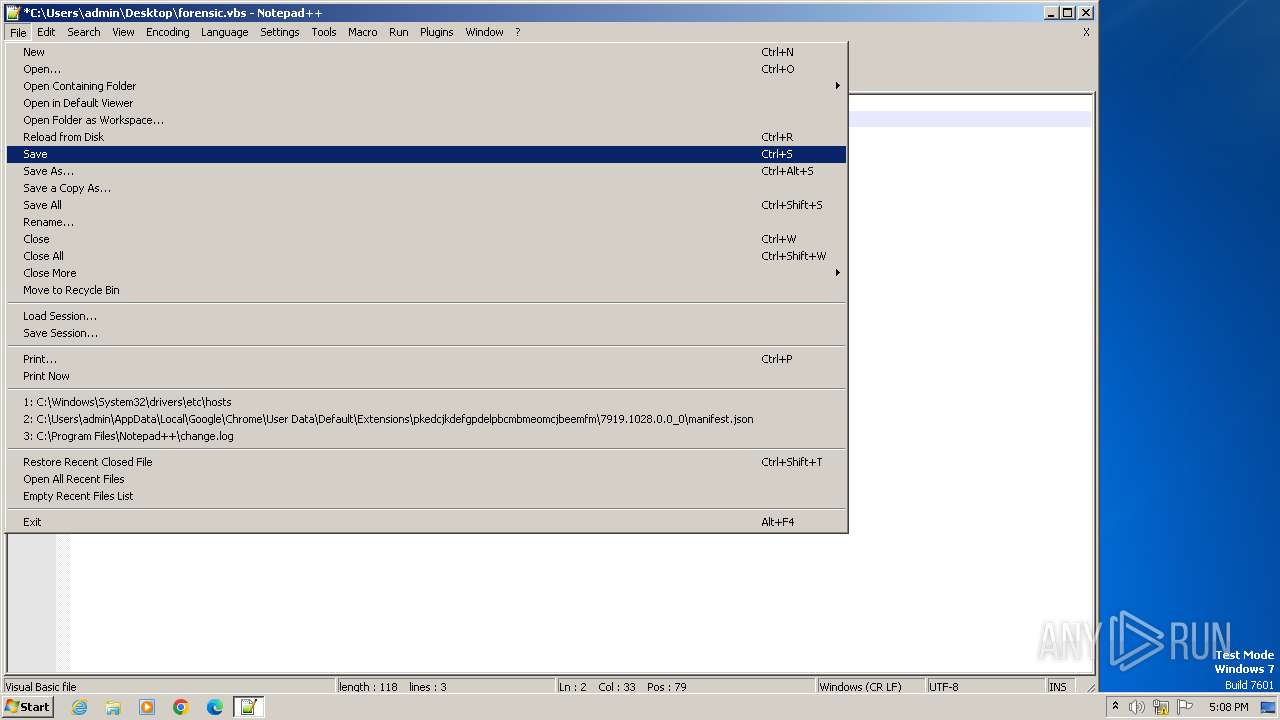Open Windows Media Player taskbar icon
This screenshot has height=720, width=1280.
click(147, 707)
